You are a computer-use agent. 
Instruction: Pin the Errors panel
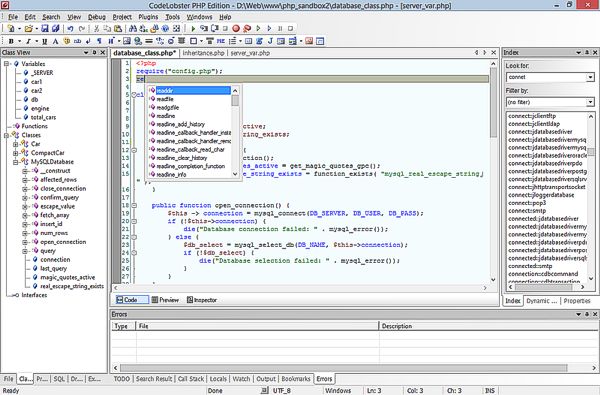(x=587, y=314)
